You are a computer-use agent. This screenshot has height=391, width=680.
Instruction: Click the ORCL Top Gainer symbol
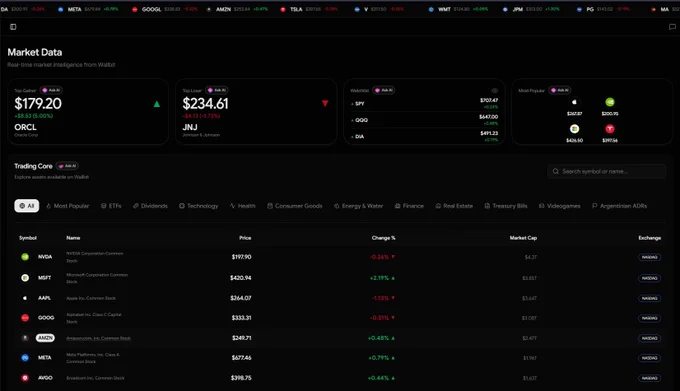pos(26,127)
